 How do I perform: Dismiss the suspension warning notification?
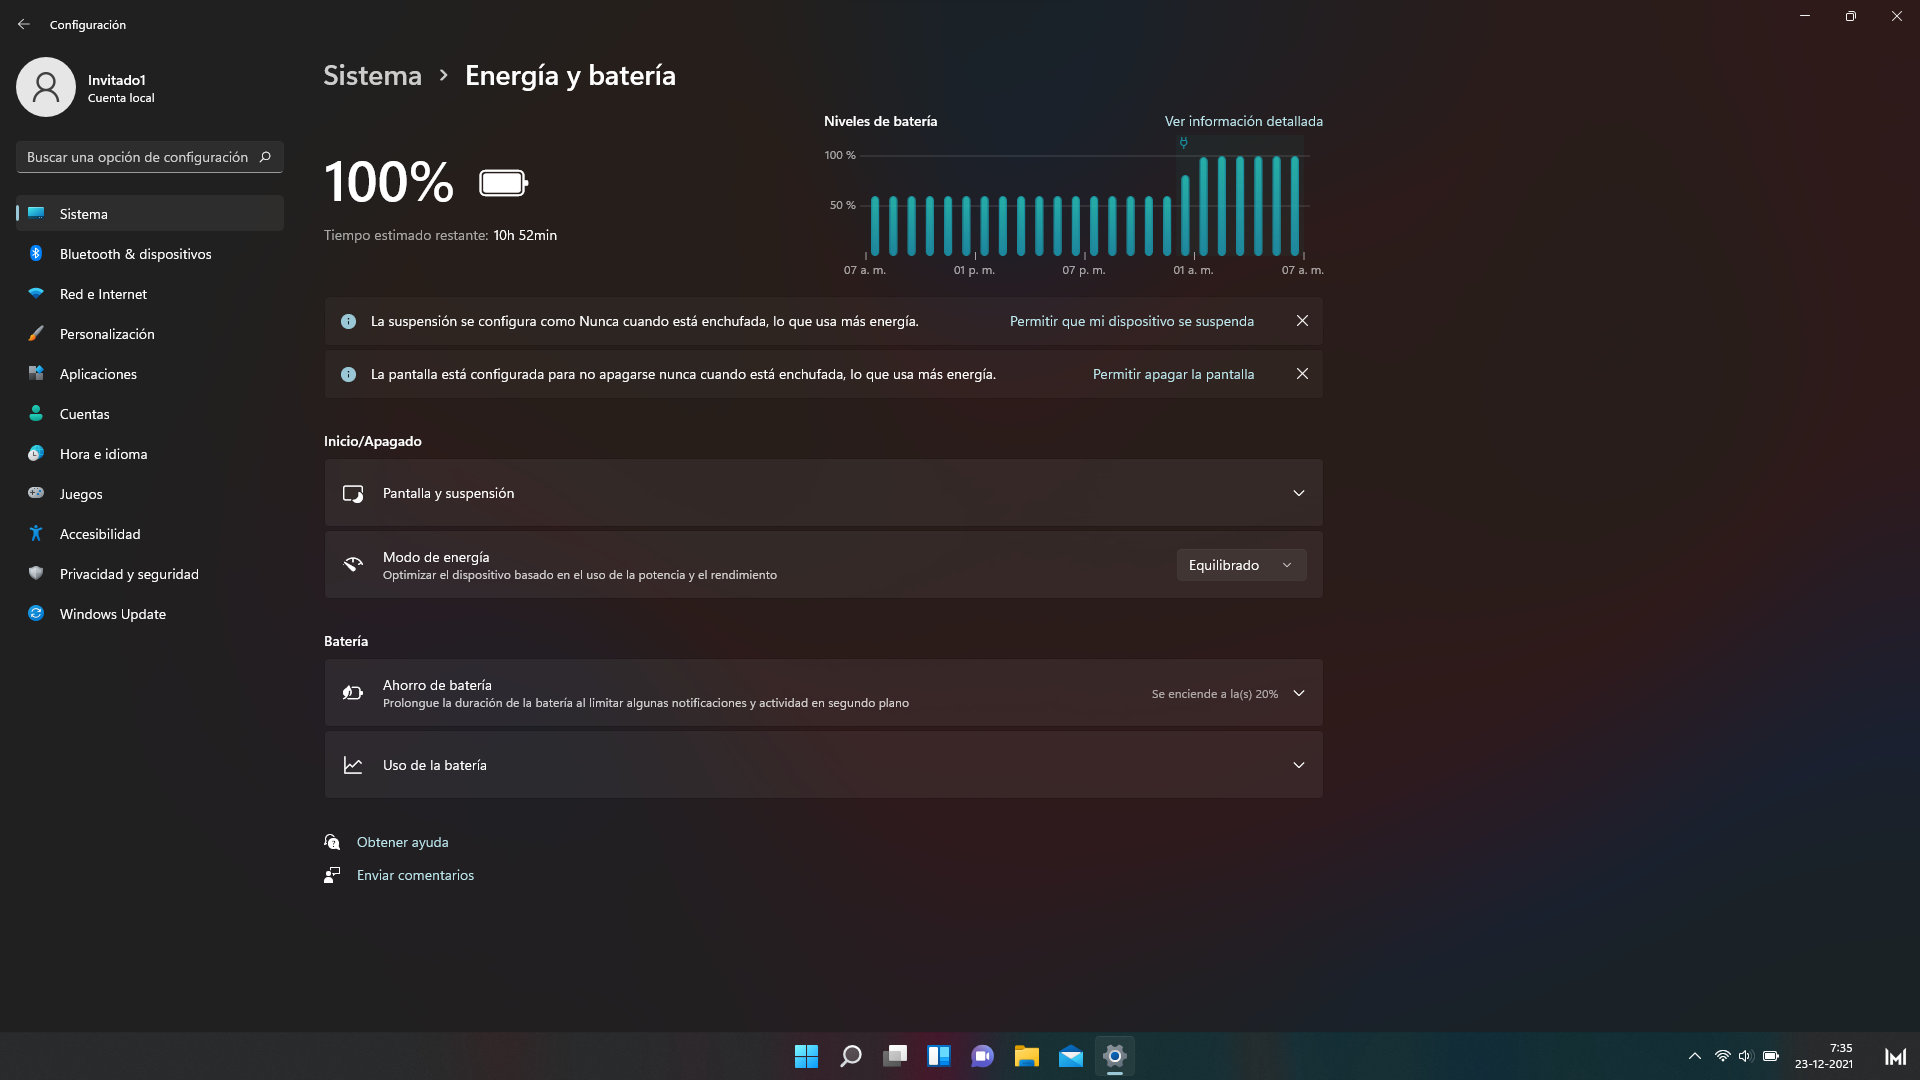pyautogui.click(x=1302, y=321)
